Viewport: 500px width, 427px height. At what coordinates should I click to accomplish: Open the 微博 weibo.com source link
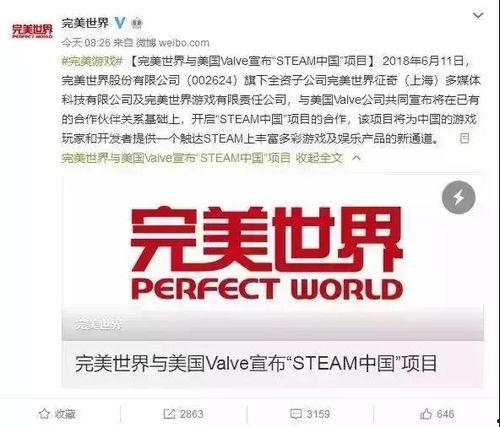coord(173,43)
